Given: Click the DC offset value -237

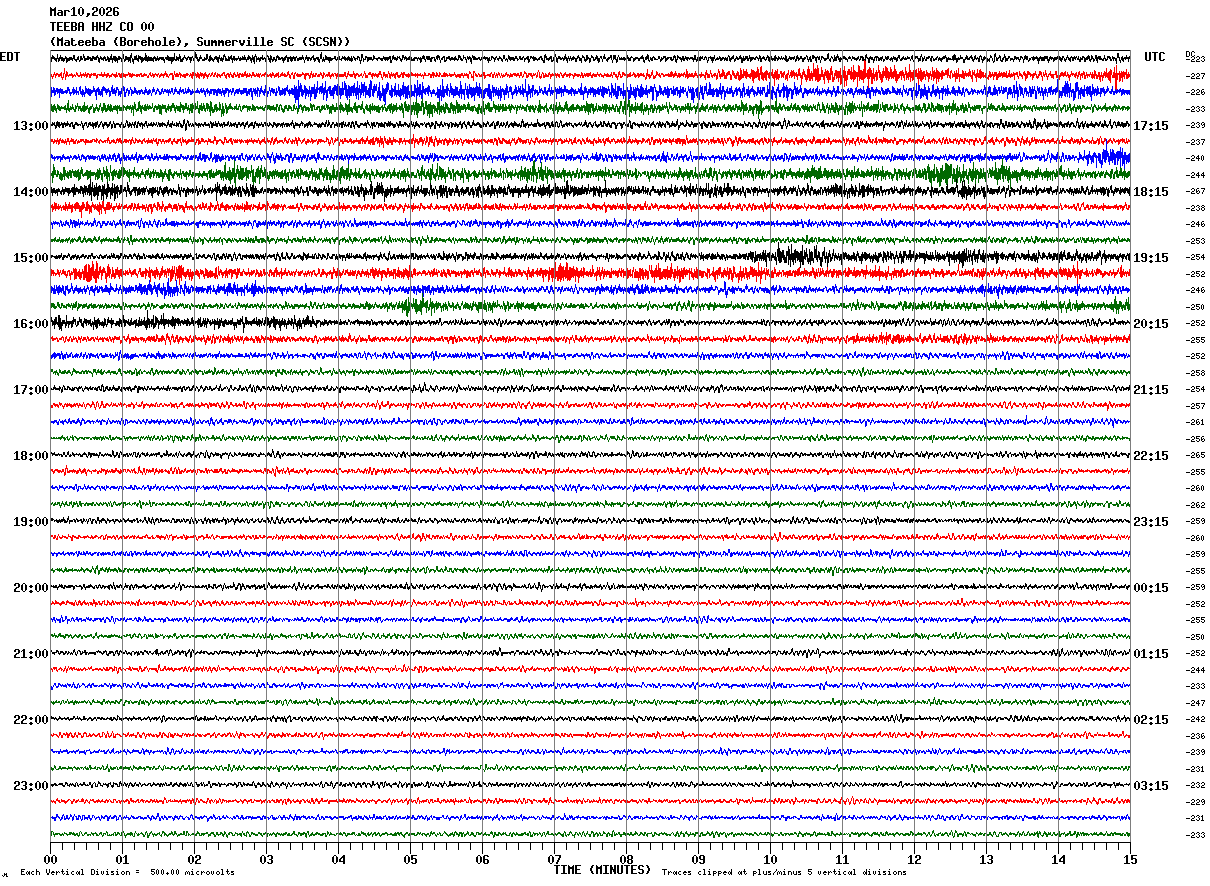Looking at the screenshot, I should (1195, 142).
